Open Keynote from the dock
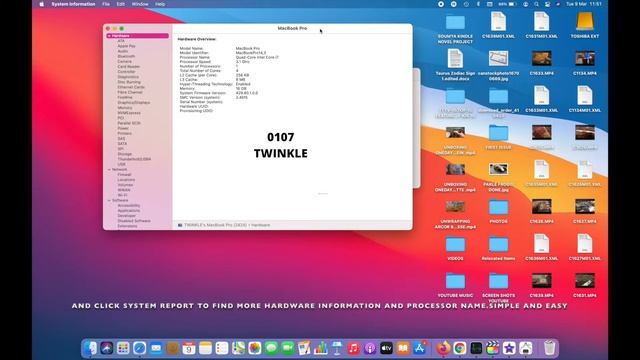 (337, 348)
